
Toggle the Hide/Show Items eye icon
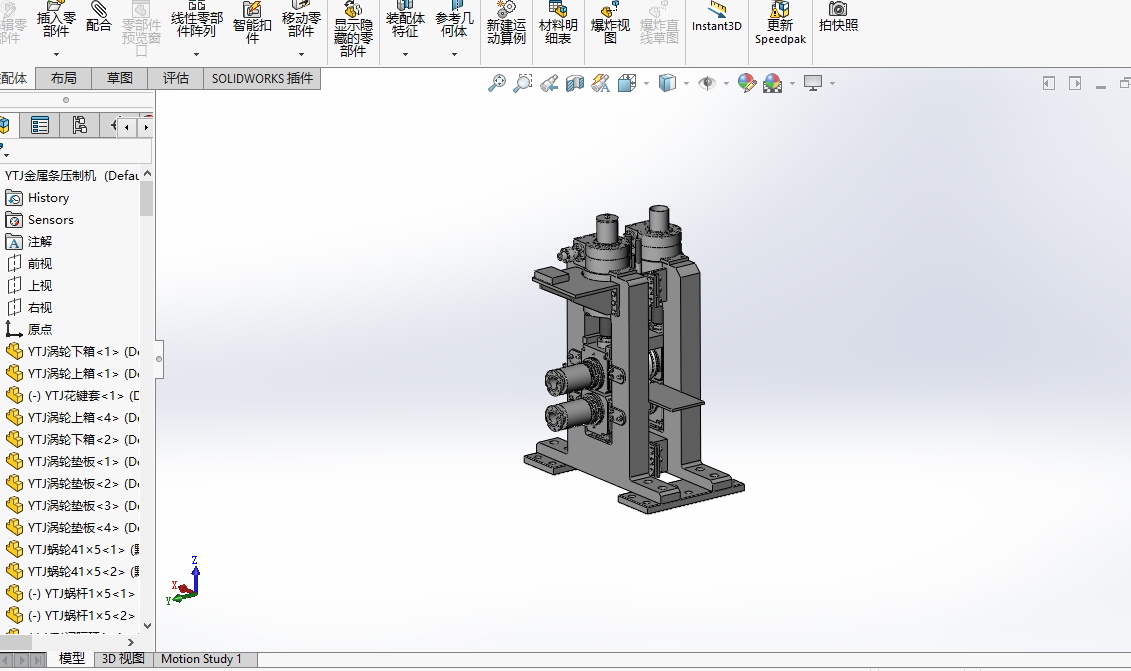707,84
